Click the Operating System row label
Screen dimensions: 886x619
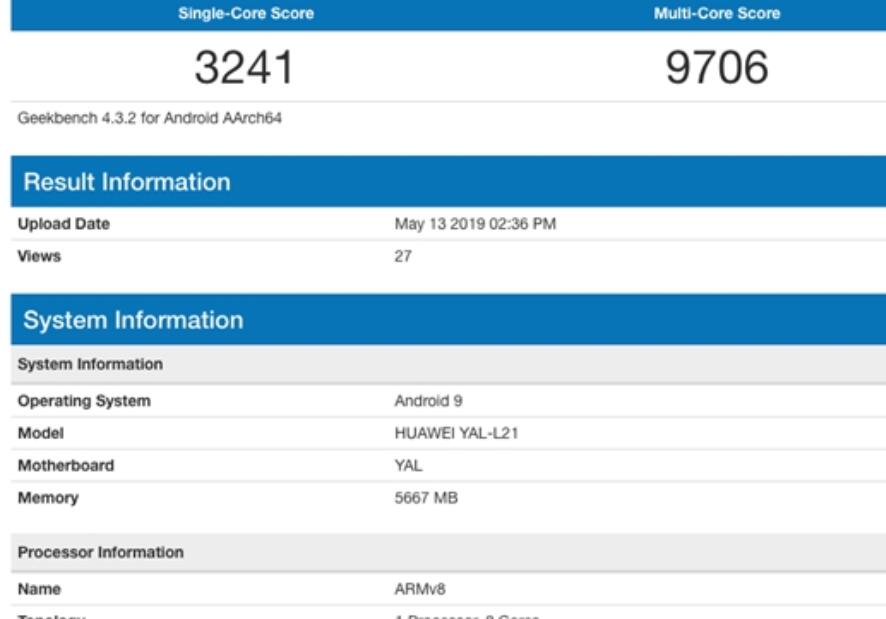pos(84,401)
